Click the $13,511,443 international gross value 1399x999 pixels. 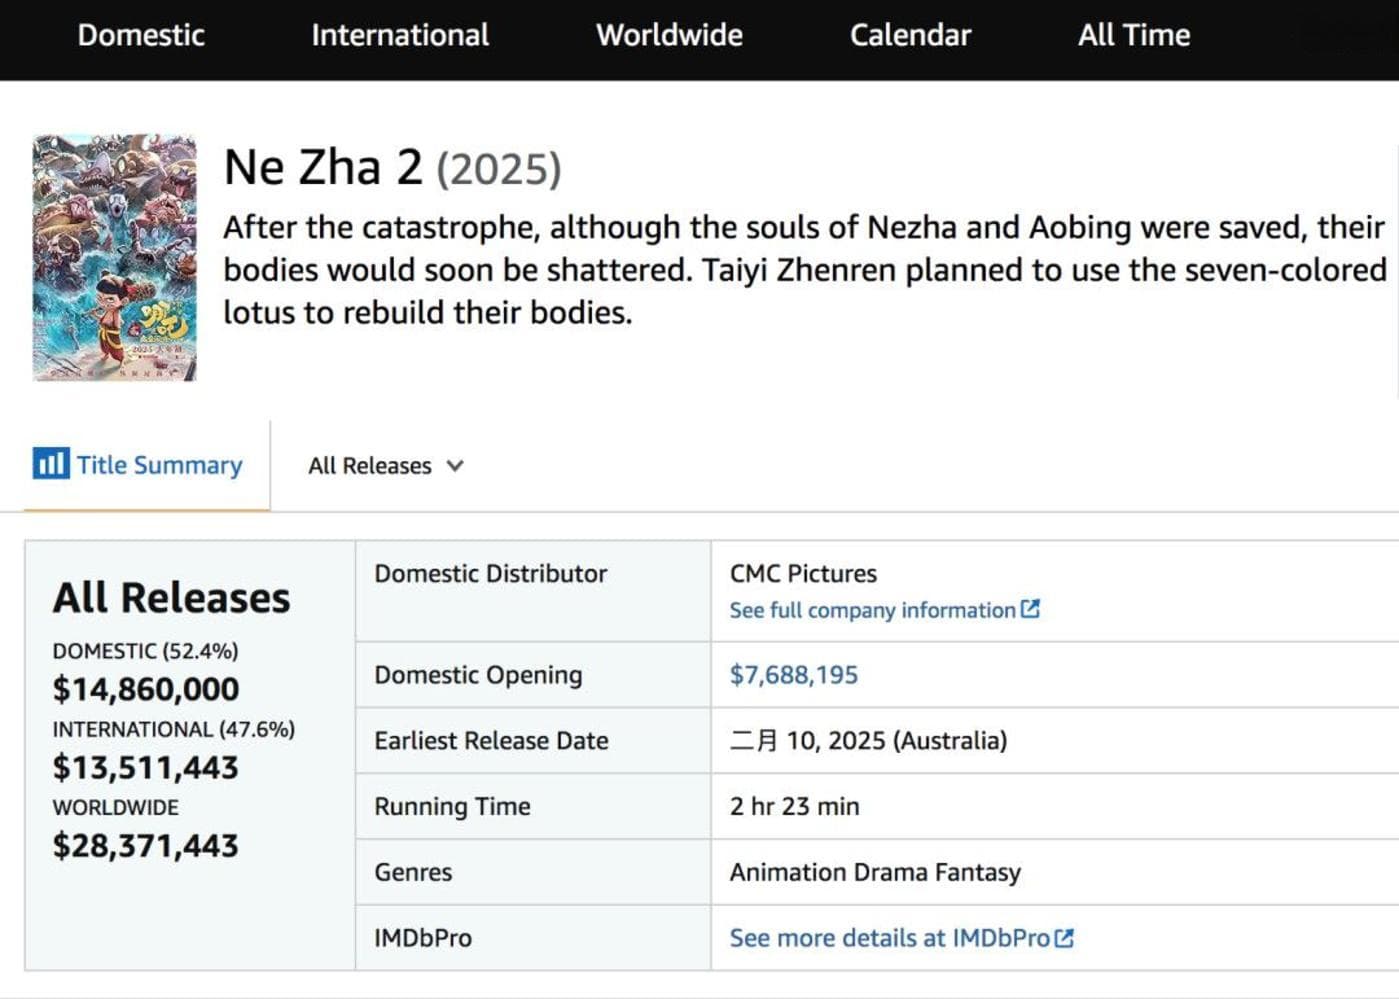146,767
